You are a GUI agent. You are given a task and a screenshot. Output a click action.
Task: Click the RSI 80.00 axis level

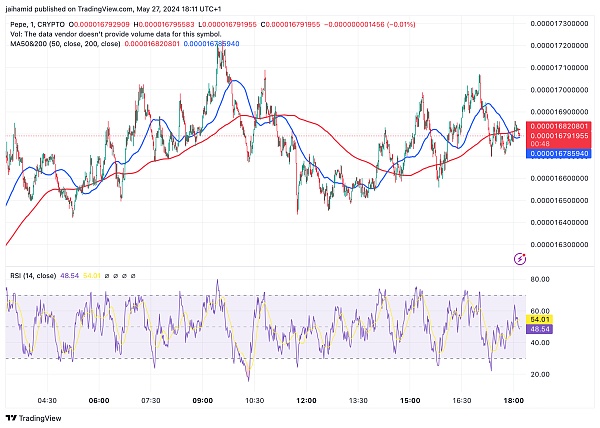tap(541, 281)
